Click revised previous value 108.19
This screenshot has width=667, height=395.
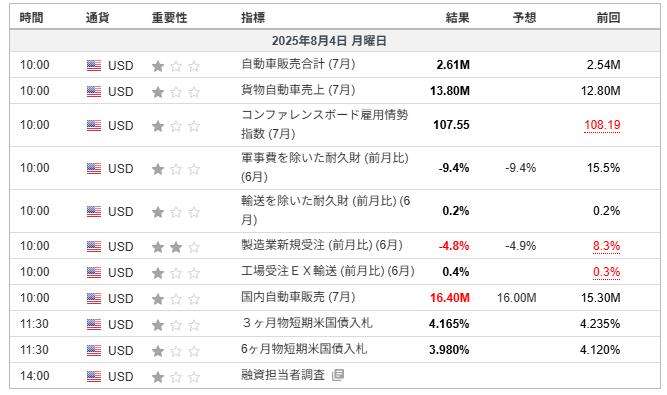pyautogui.click(x=602, y=125)
